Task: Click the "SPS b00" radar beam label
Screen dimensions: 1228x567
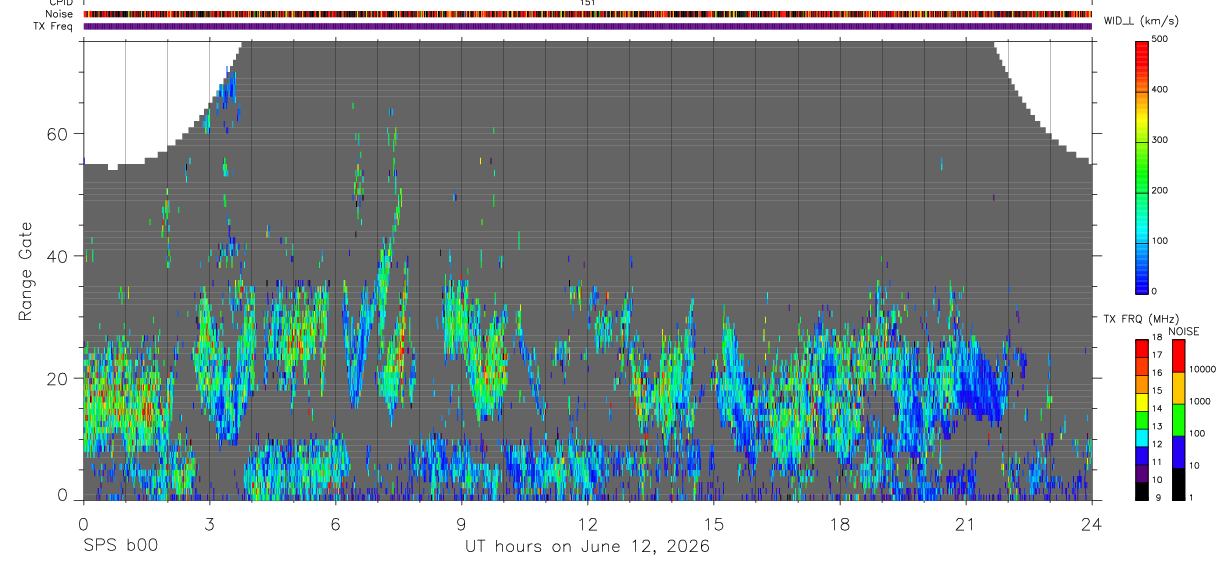Action: [x=120, y=547]
